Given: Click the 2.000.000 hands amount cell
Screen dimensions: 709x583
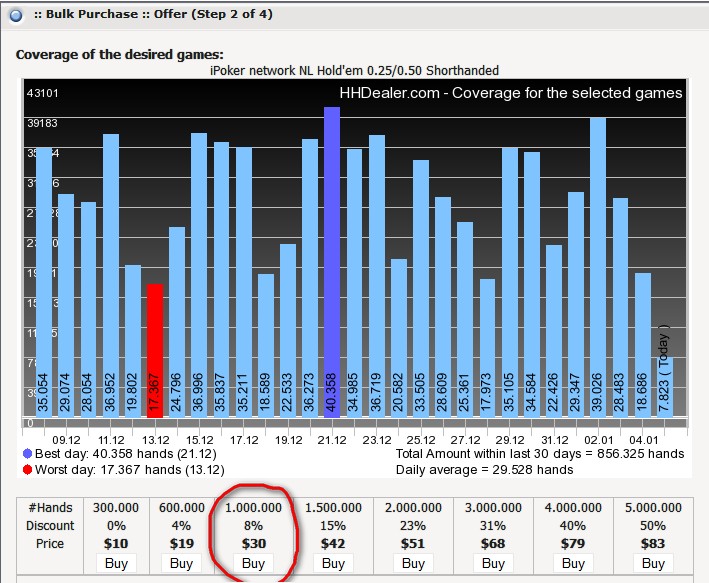Looking at the screenshot, I should (413, 507).
